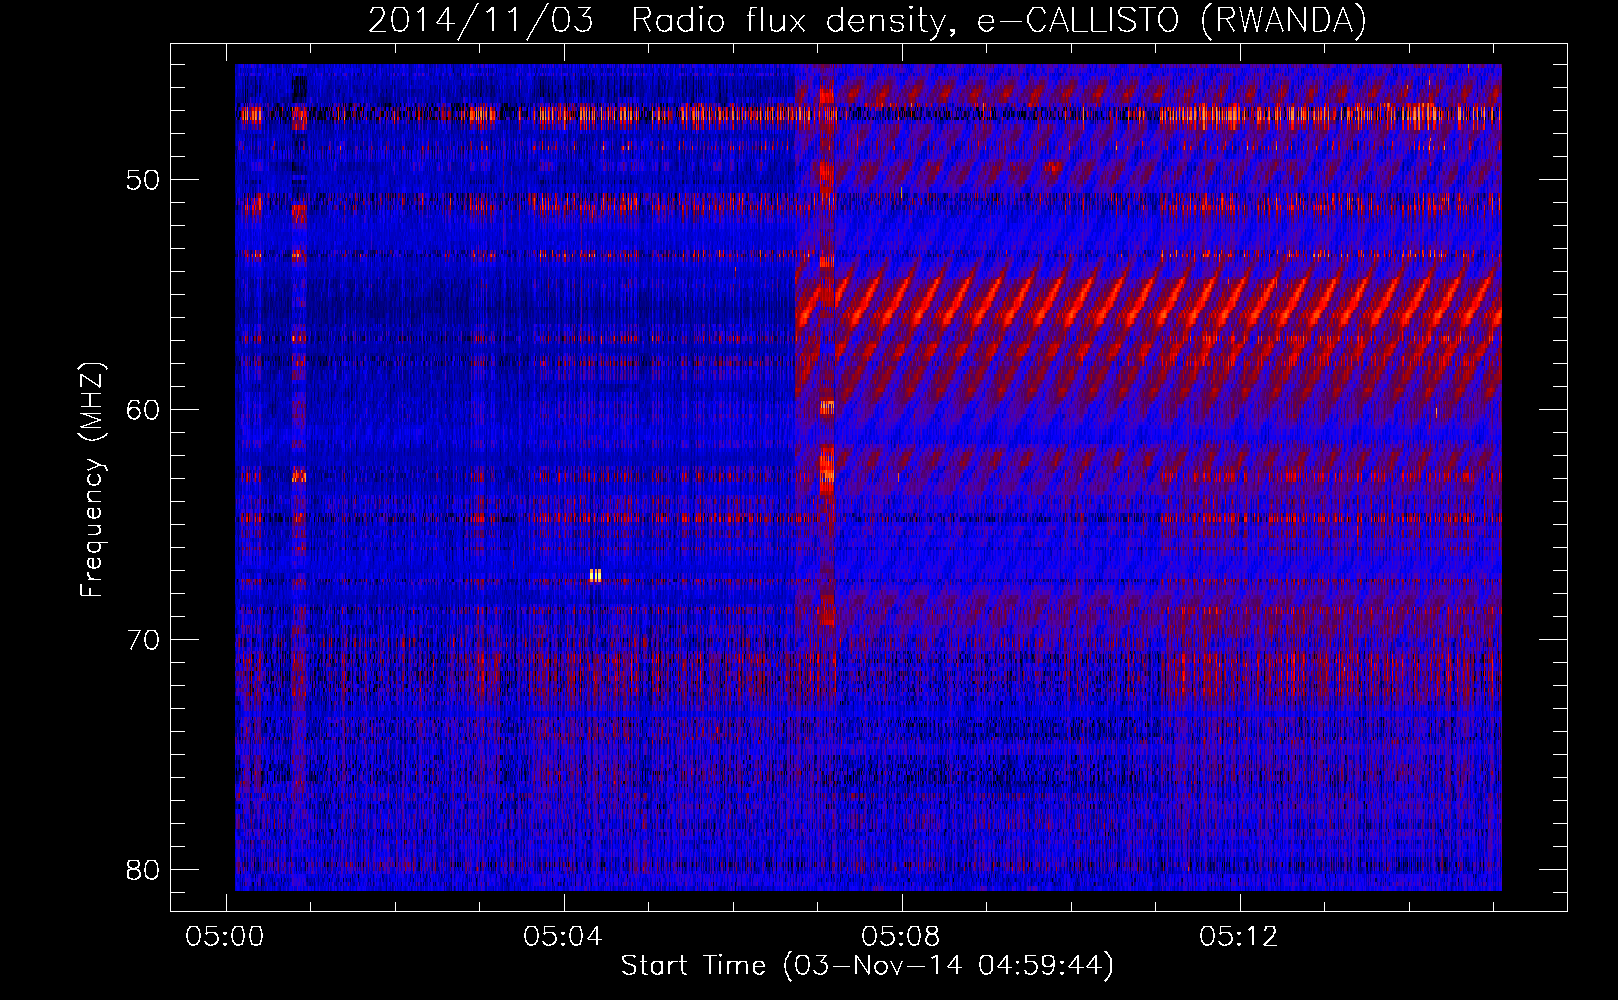This screenshot has width=1618, height=1000.
Task: Click the 05:12 time tick label
Action: tap(1239, 937)
